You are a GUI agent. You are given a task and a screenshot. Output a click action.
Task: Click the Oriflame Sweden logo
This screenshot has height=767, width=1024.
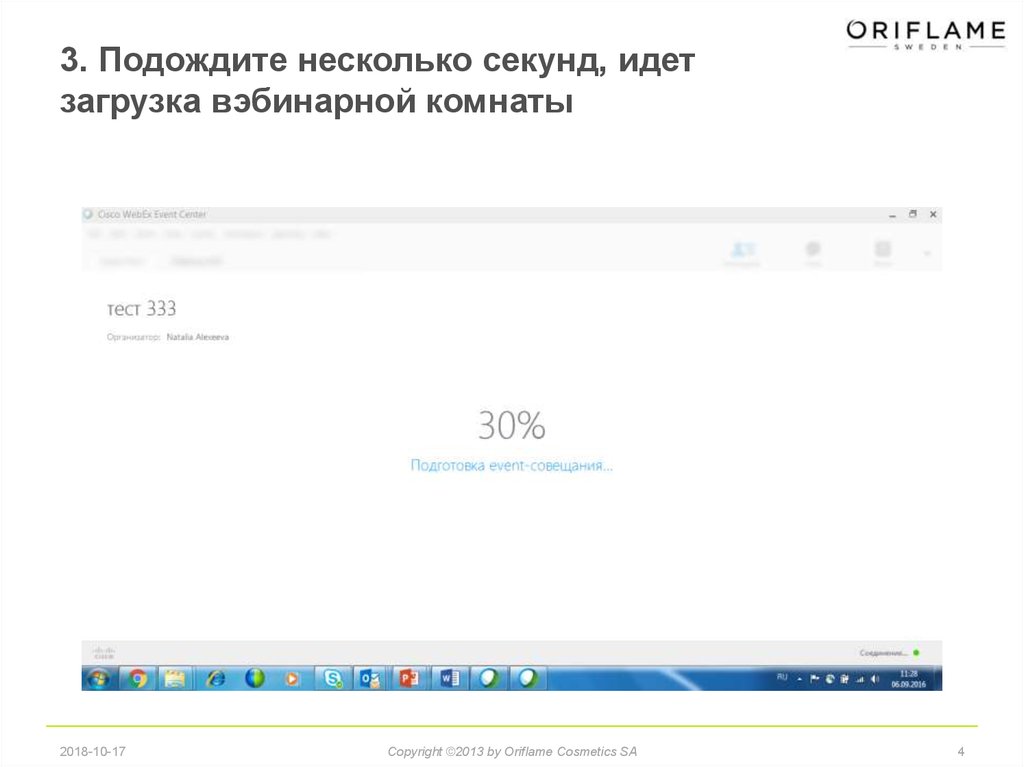pyautogui.click(x=925, y=34)
